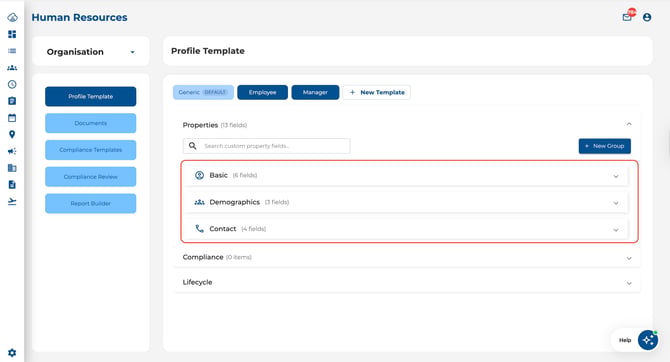670x362 pixels.
Task: Focus the search custom property fields box
Action: point(267,146)
